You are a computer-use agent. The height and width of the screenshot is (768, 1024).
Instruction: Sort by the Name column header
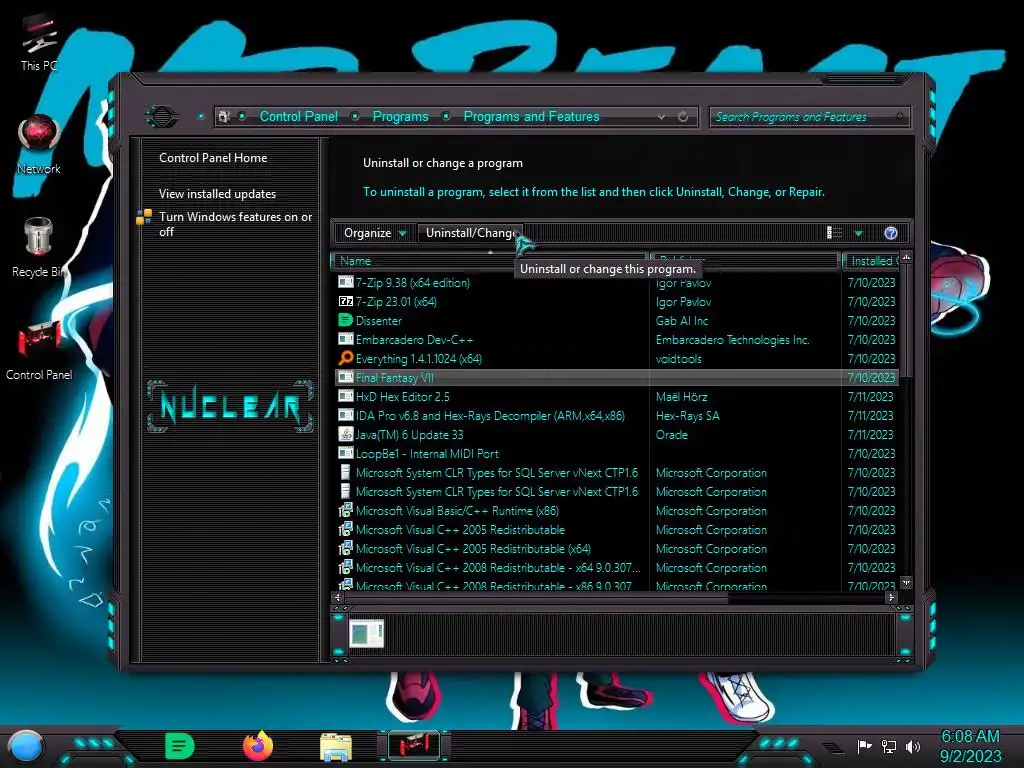pyautogui.click(x=488, y=261)
